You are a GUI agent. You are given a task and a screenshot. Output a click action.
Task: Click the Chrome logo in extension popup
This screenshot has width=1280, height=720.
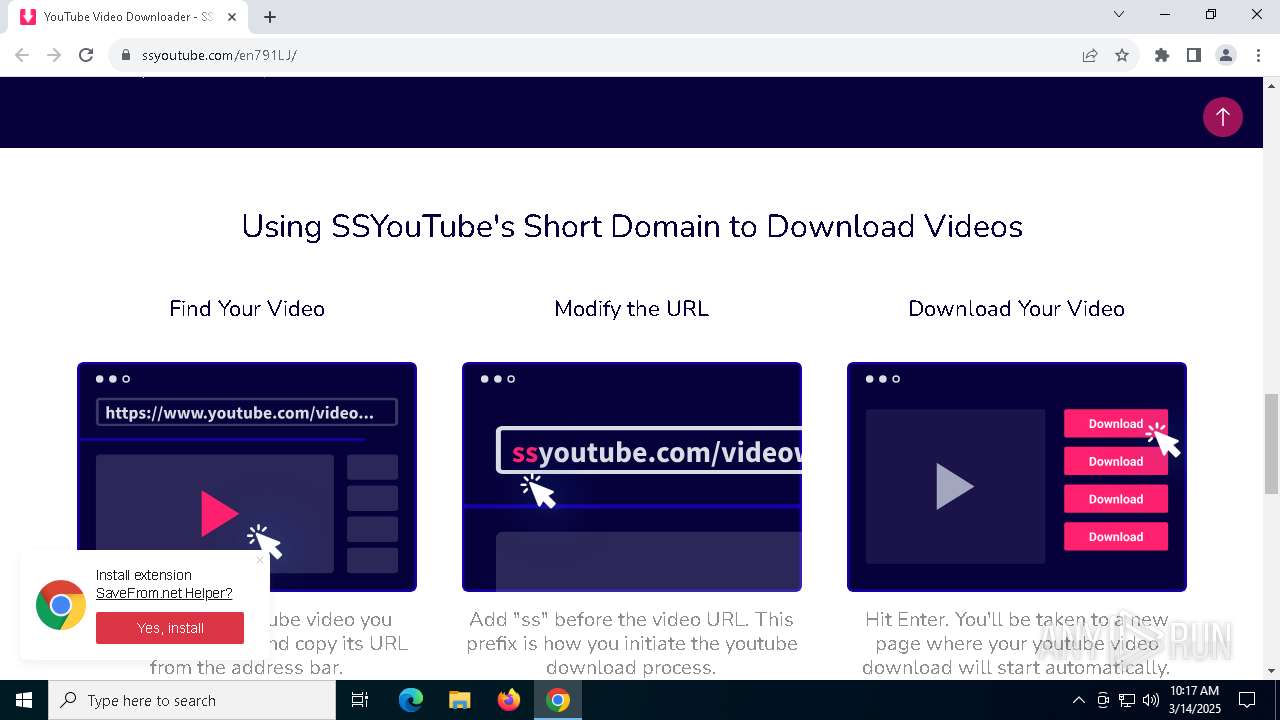coord(61,605)
